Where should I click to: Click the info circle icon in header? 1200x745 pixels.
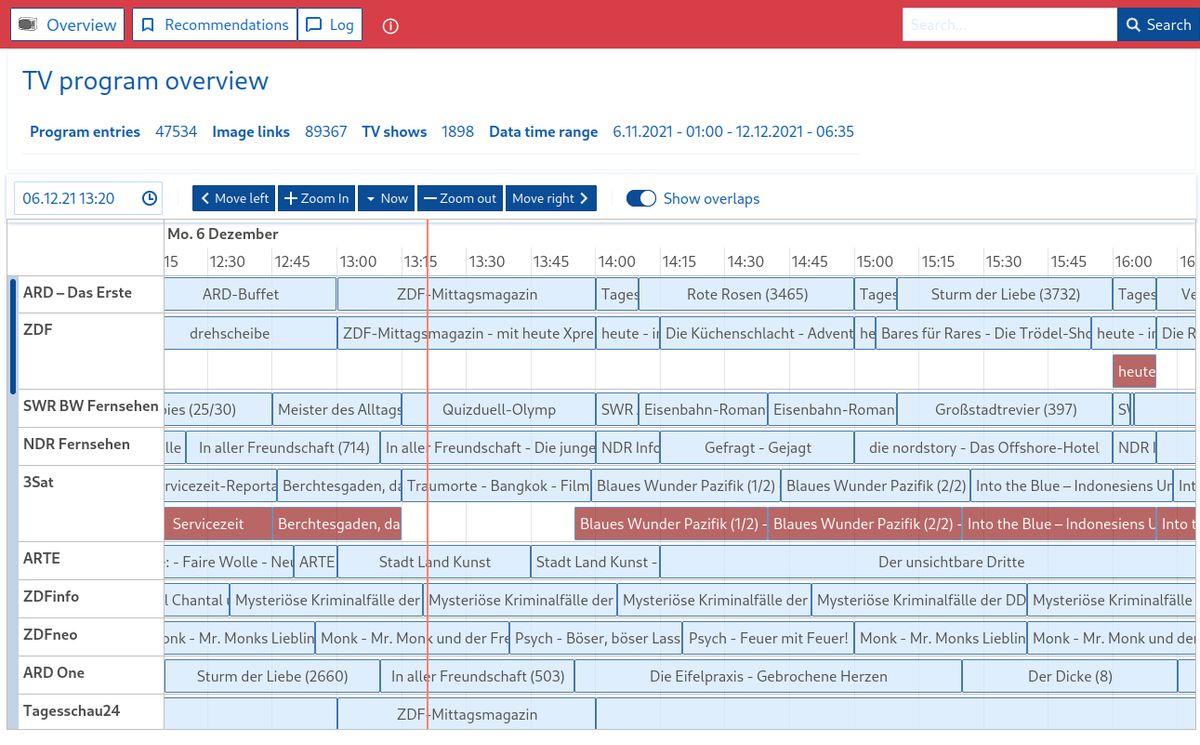pyautogui.click(x=391, y=26)
